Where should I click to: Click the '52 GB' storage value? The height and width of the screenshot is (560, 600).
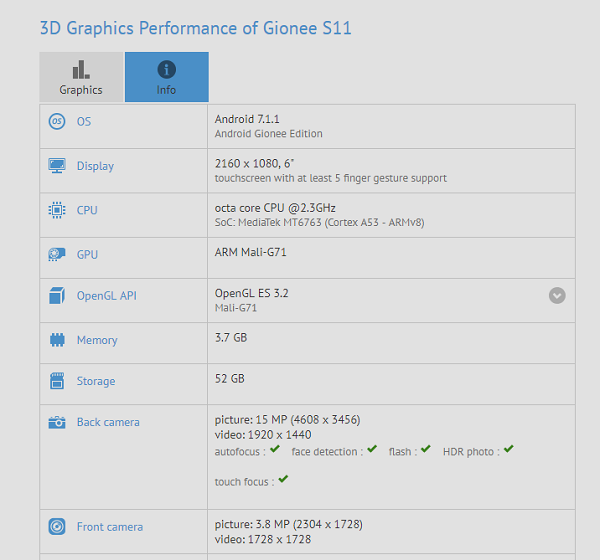coord(230,379)
